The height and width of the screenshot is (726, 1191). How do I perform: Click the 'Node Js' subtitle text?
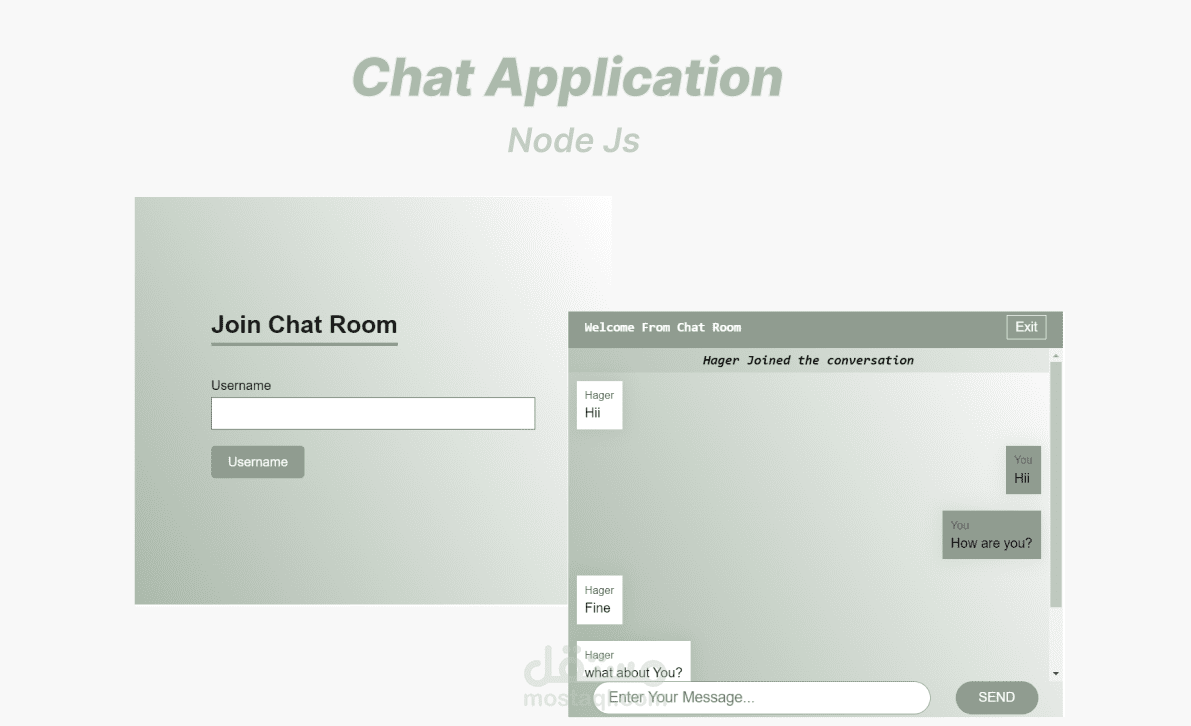point(573,140)
